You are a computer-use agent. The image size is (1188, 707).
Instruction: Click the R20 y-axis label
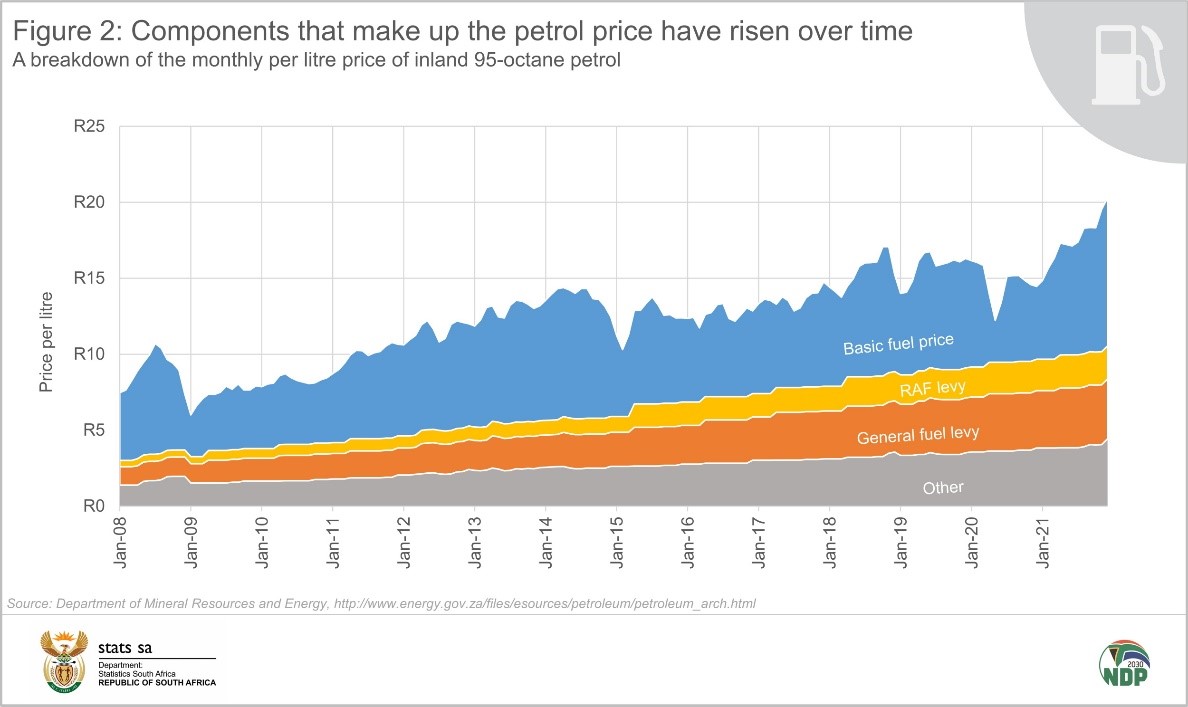[89, 203]
